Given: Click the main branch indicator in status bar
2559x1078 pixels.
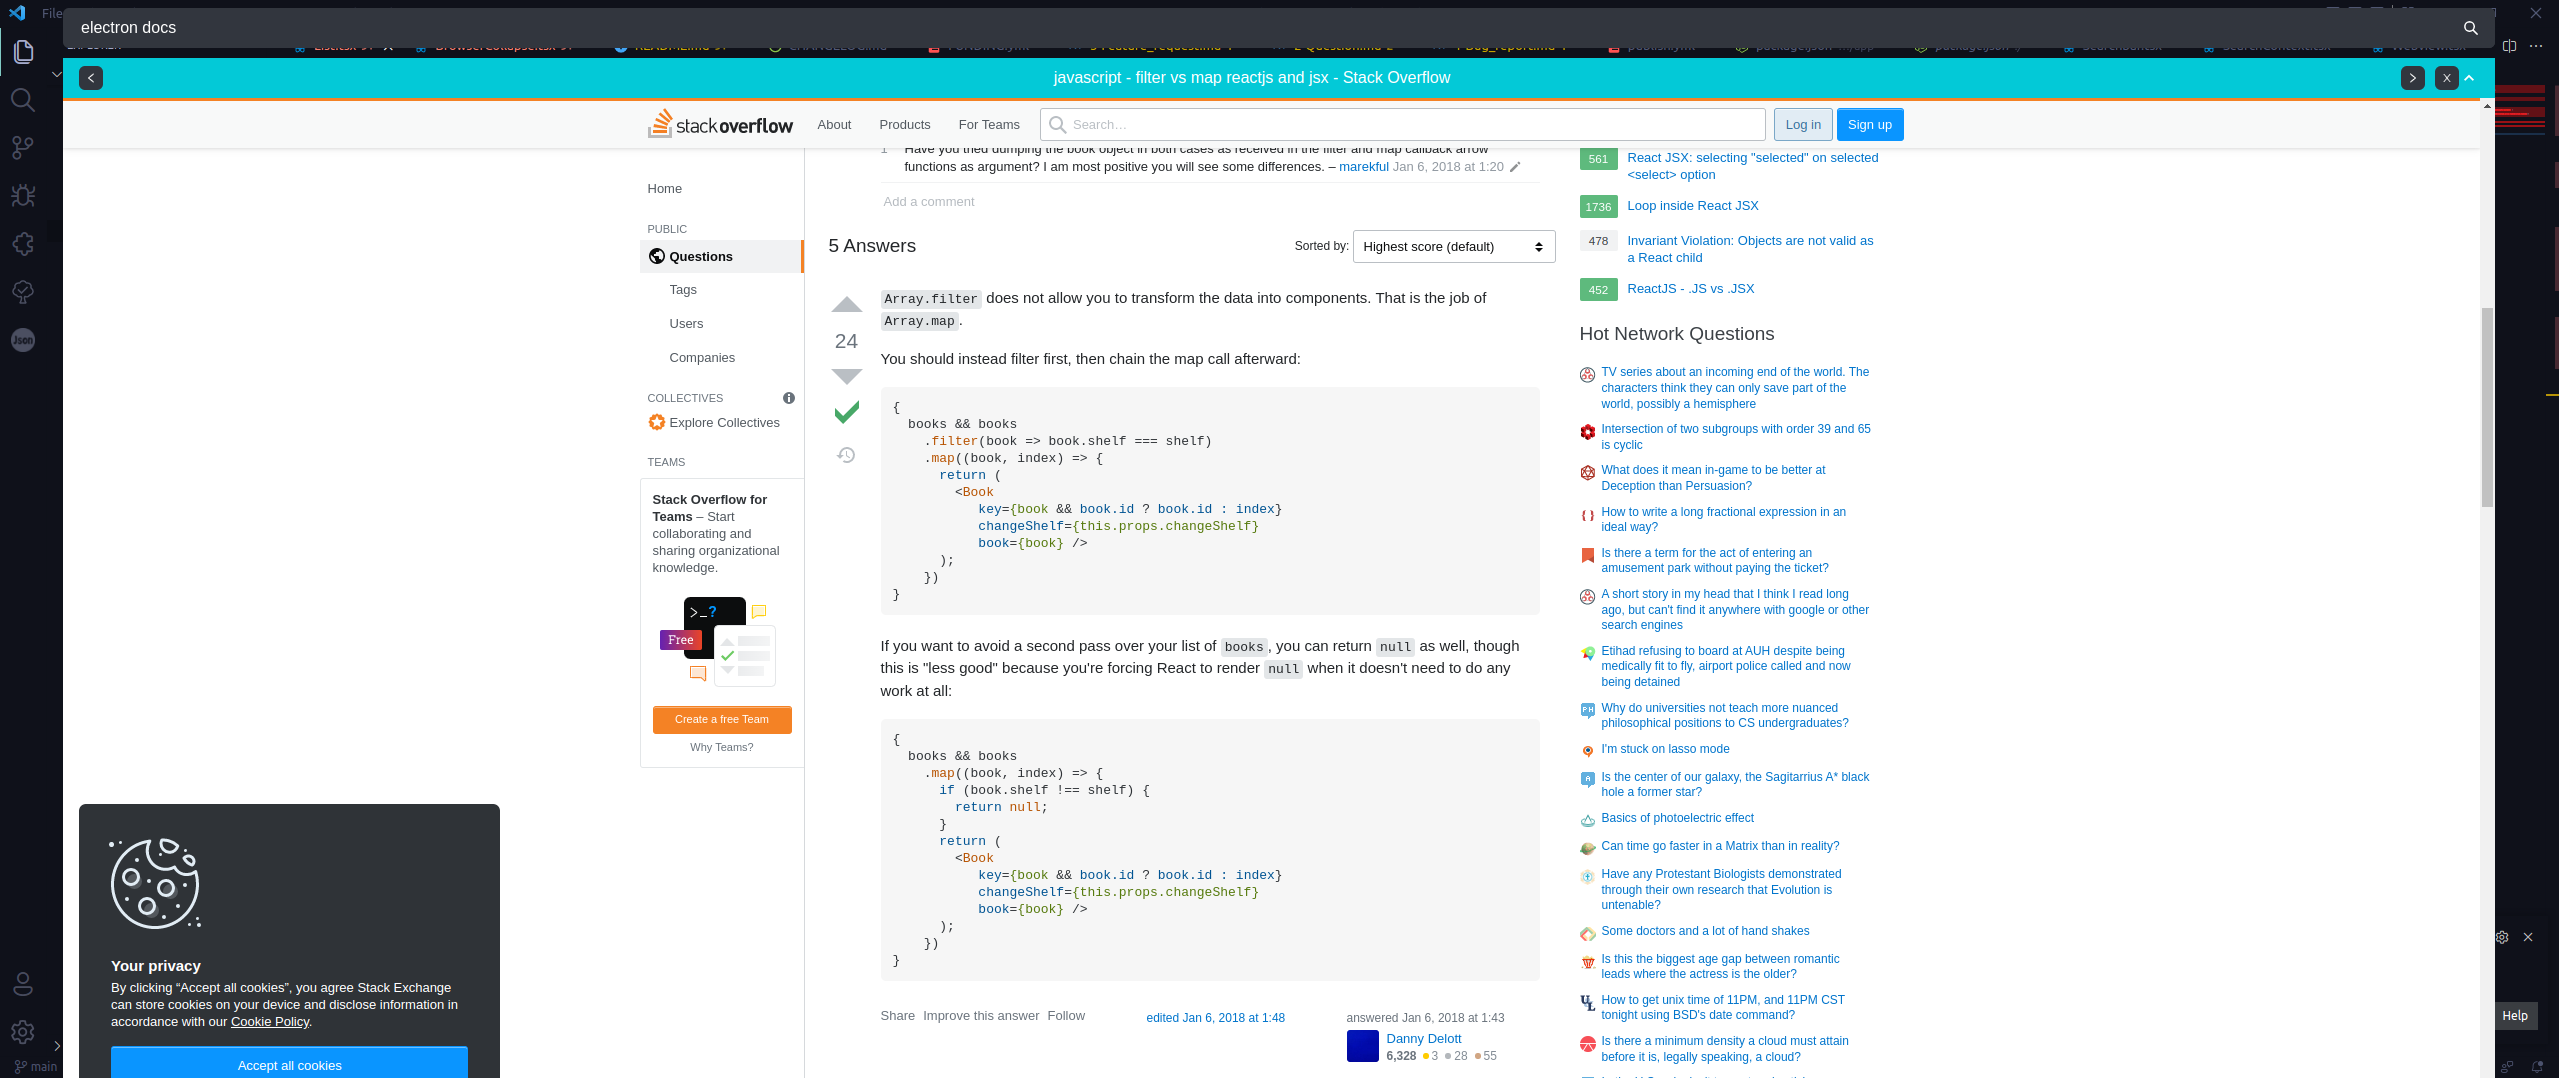Looking at the screenshot, I should click(x=36, y=1067).
